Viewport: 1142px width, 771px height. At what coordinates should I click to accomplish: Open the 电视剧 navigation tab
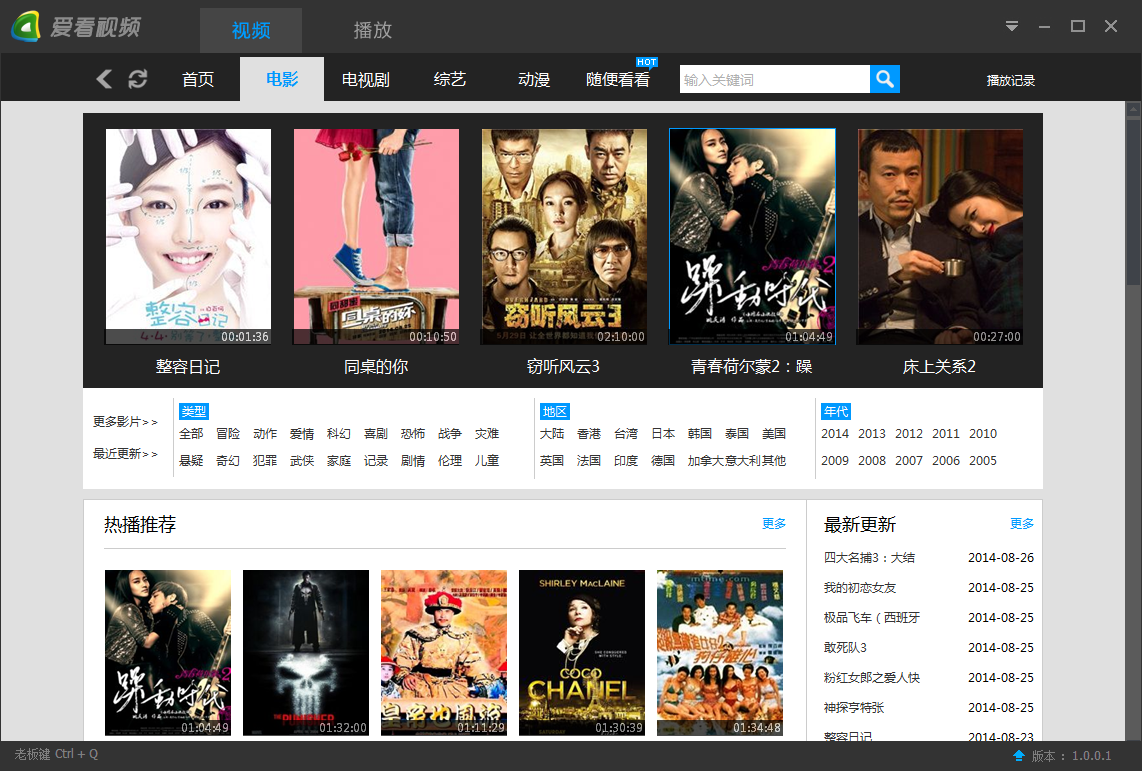click(366, 79)
